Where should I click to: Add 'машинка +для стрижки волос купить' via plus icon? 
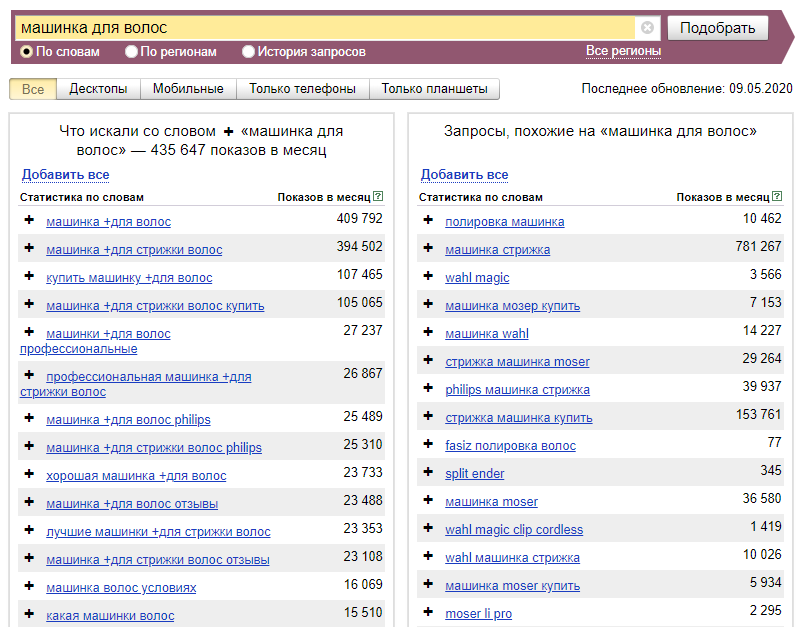pos(29,304)
